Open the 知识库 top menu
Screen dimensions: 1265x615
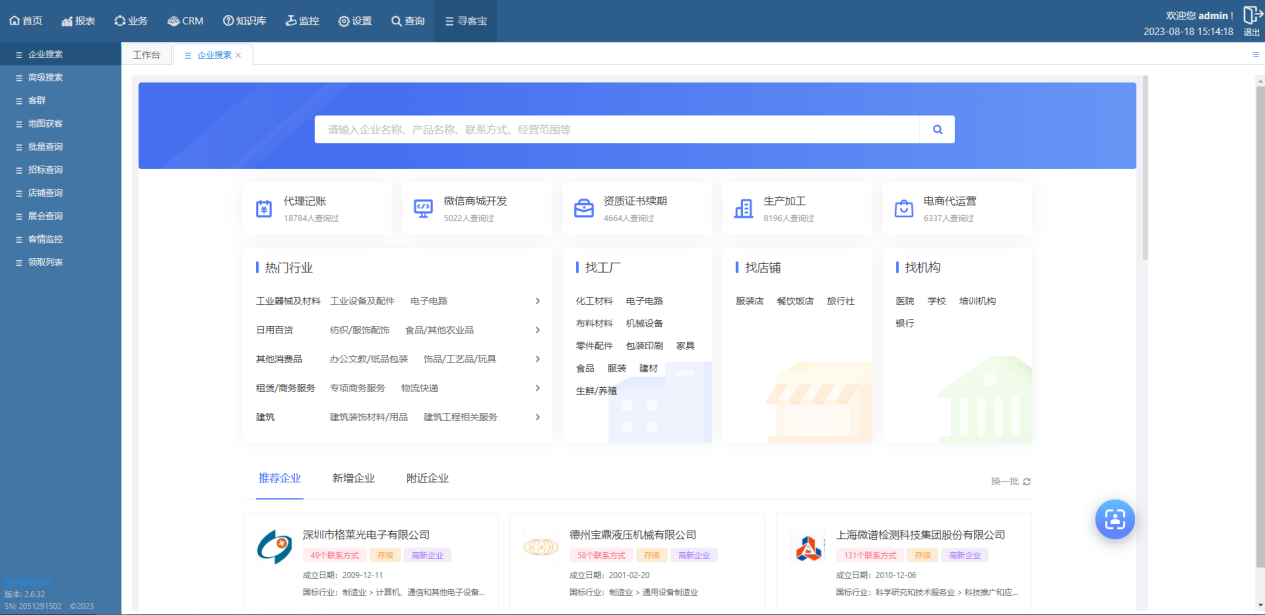pyautogui.click(x=244, y=21)
